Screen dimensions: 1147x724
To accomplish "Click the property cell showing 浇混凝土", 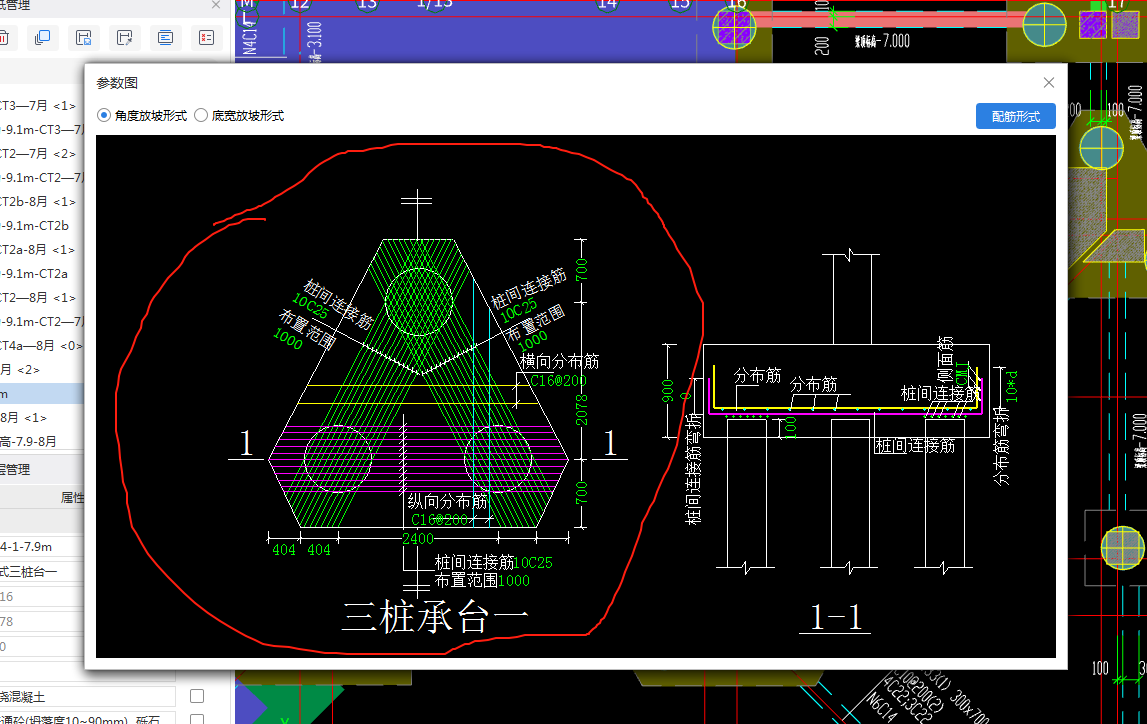I will 86,696.
